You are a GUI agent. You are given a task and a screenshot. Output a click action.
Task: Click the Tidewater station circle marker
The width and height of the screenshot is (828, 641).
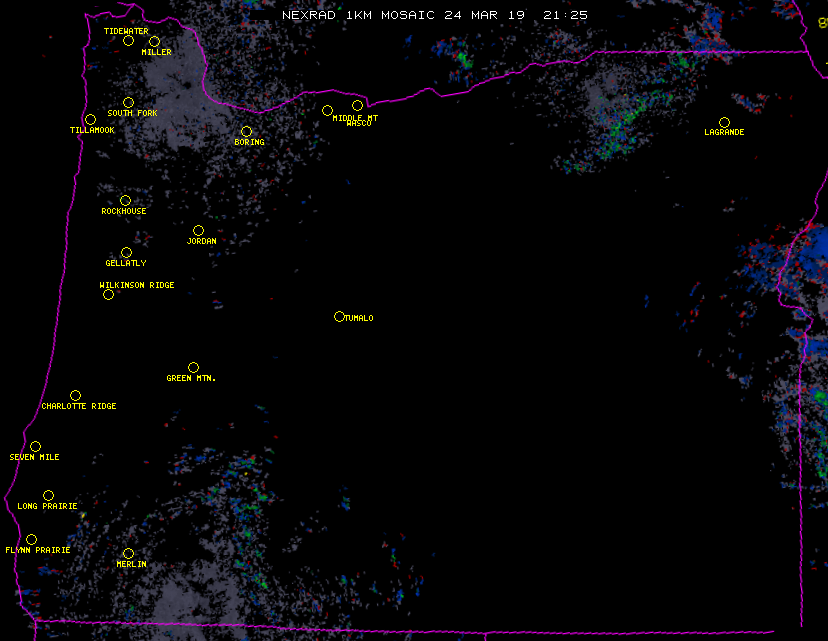pyautogui.click(x=128, y=40)
